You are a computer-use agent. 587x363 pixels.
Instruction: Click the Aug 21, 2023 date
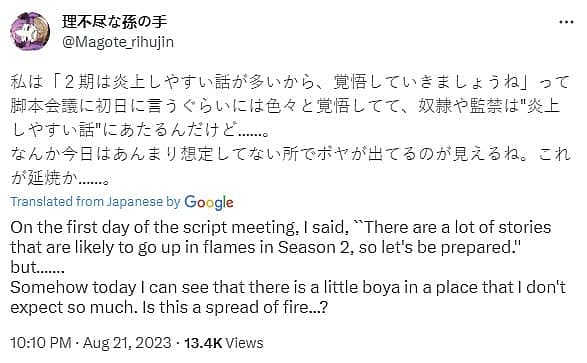coord(127,343)
